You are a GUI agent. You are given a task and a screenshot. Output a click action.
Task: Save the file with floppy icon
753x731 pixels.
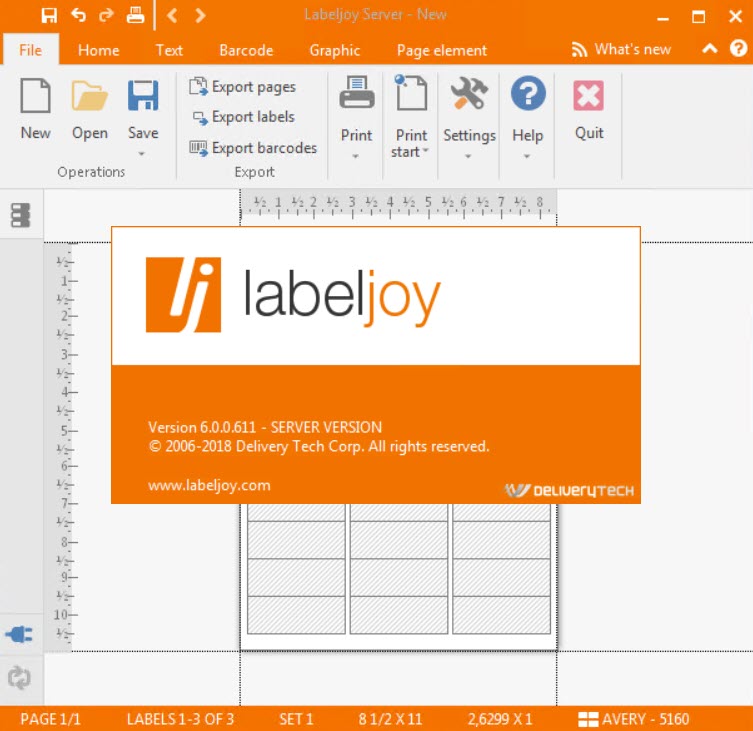(143, 96)
